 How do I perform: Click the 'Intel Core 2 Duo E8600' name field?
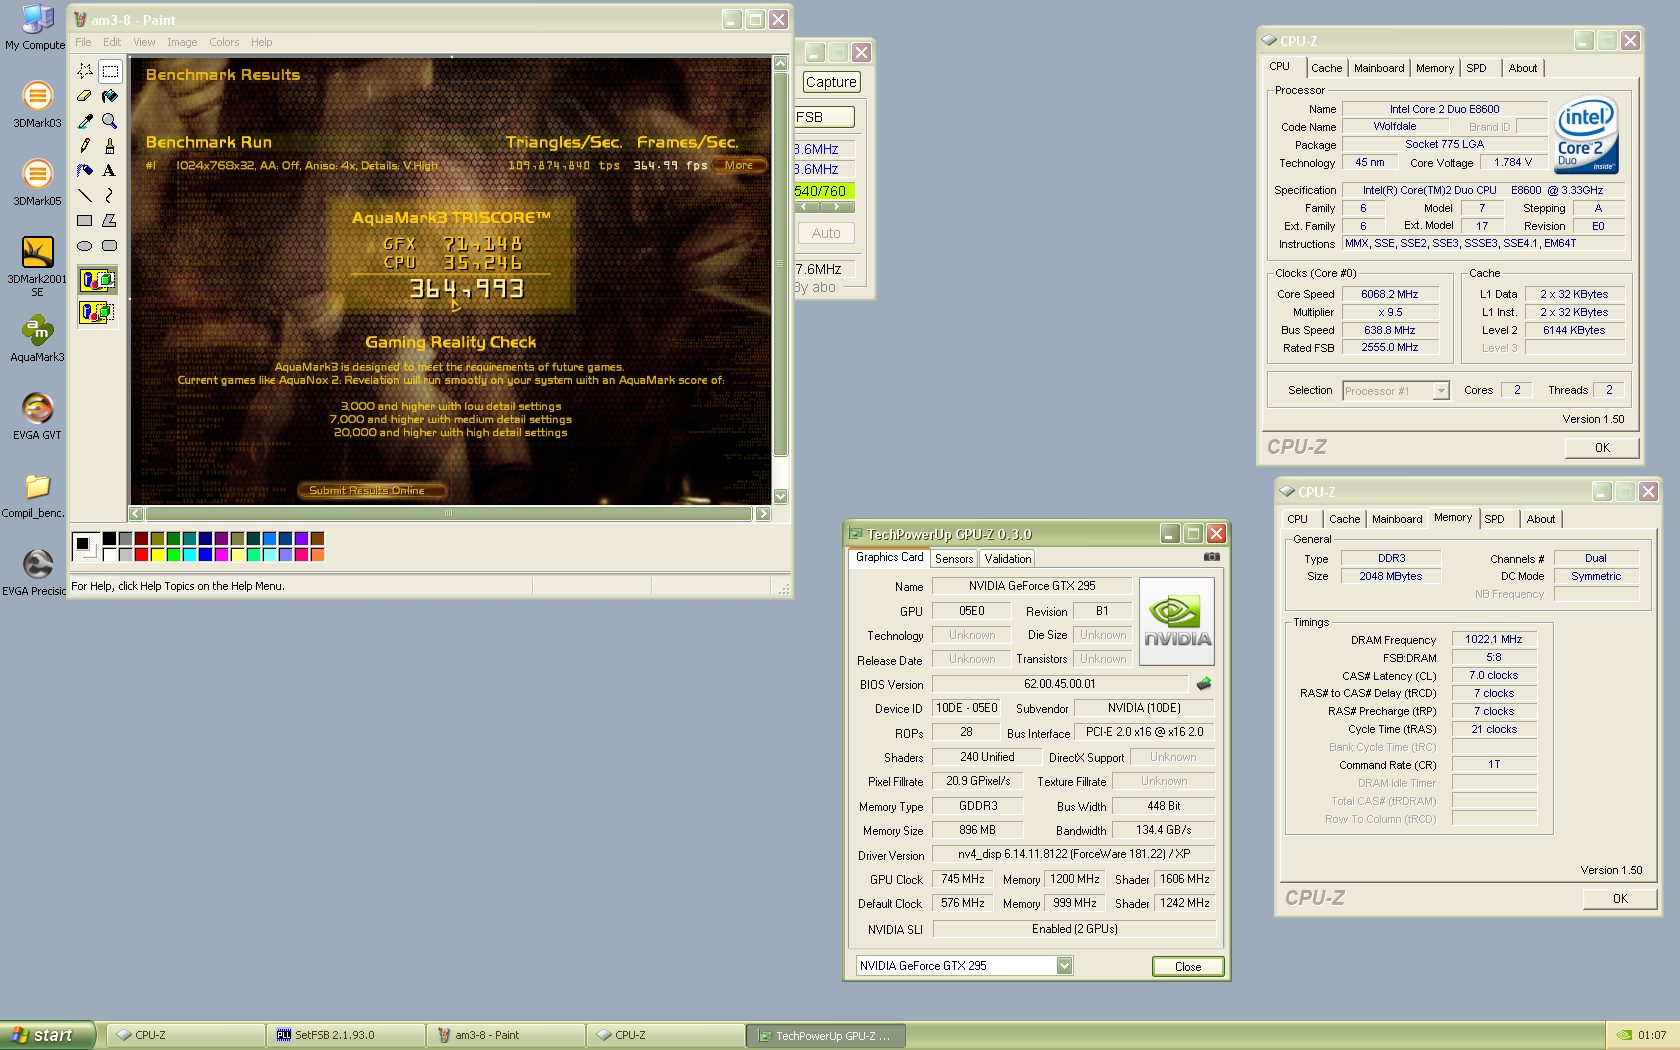click(x=1444, y=109)
